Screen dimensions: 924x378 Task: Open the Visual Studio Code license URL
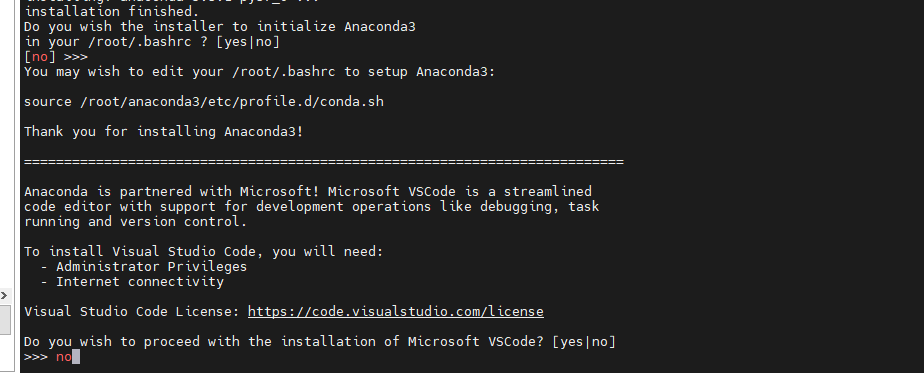point(395,311)
